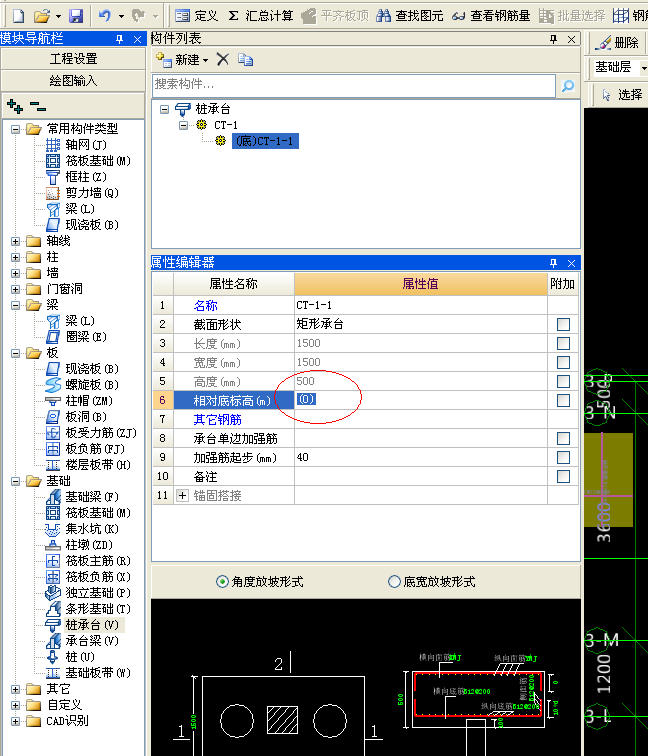Click the search magnifier button
The height and width of the screenshot is (756, 648).
[568, 85]
